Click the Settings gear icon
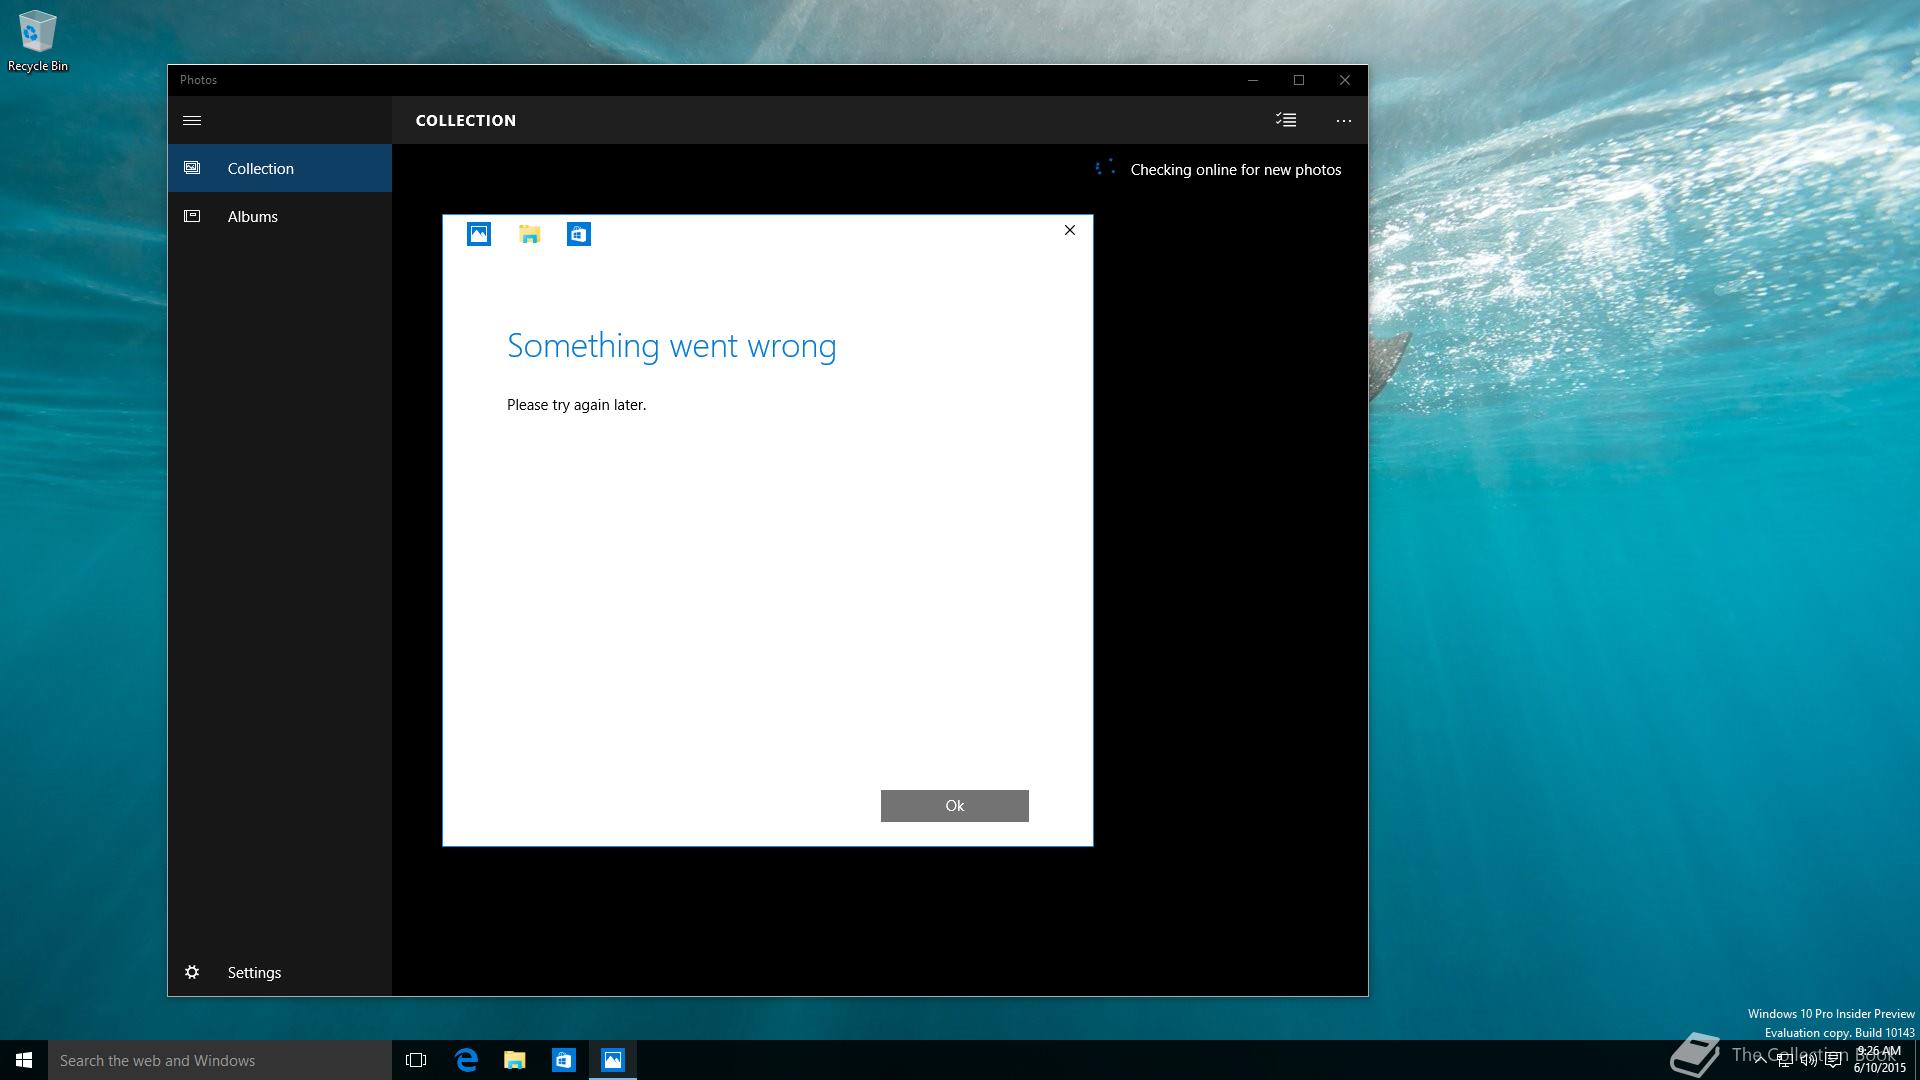This screenshot has height=1080, width=1920. pos(192,972)
